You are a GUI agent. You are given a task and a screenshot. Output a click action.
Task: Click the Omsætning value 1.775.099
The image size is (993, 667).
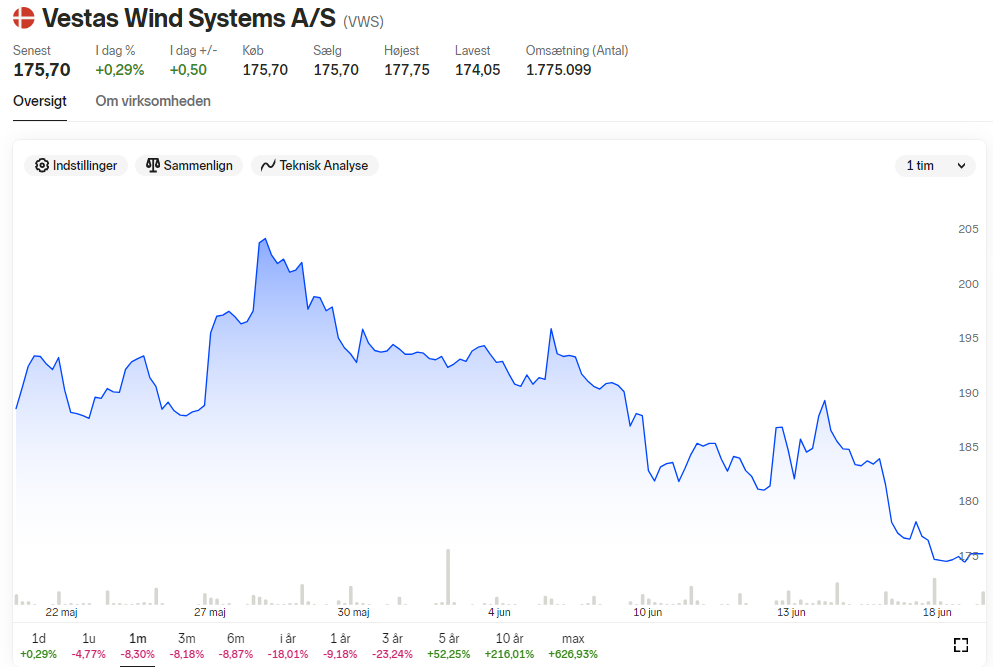(x=559, y=70)
